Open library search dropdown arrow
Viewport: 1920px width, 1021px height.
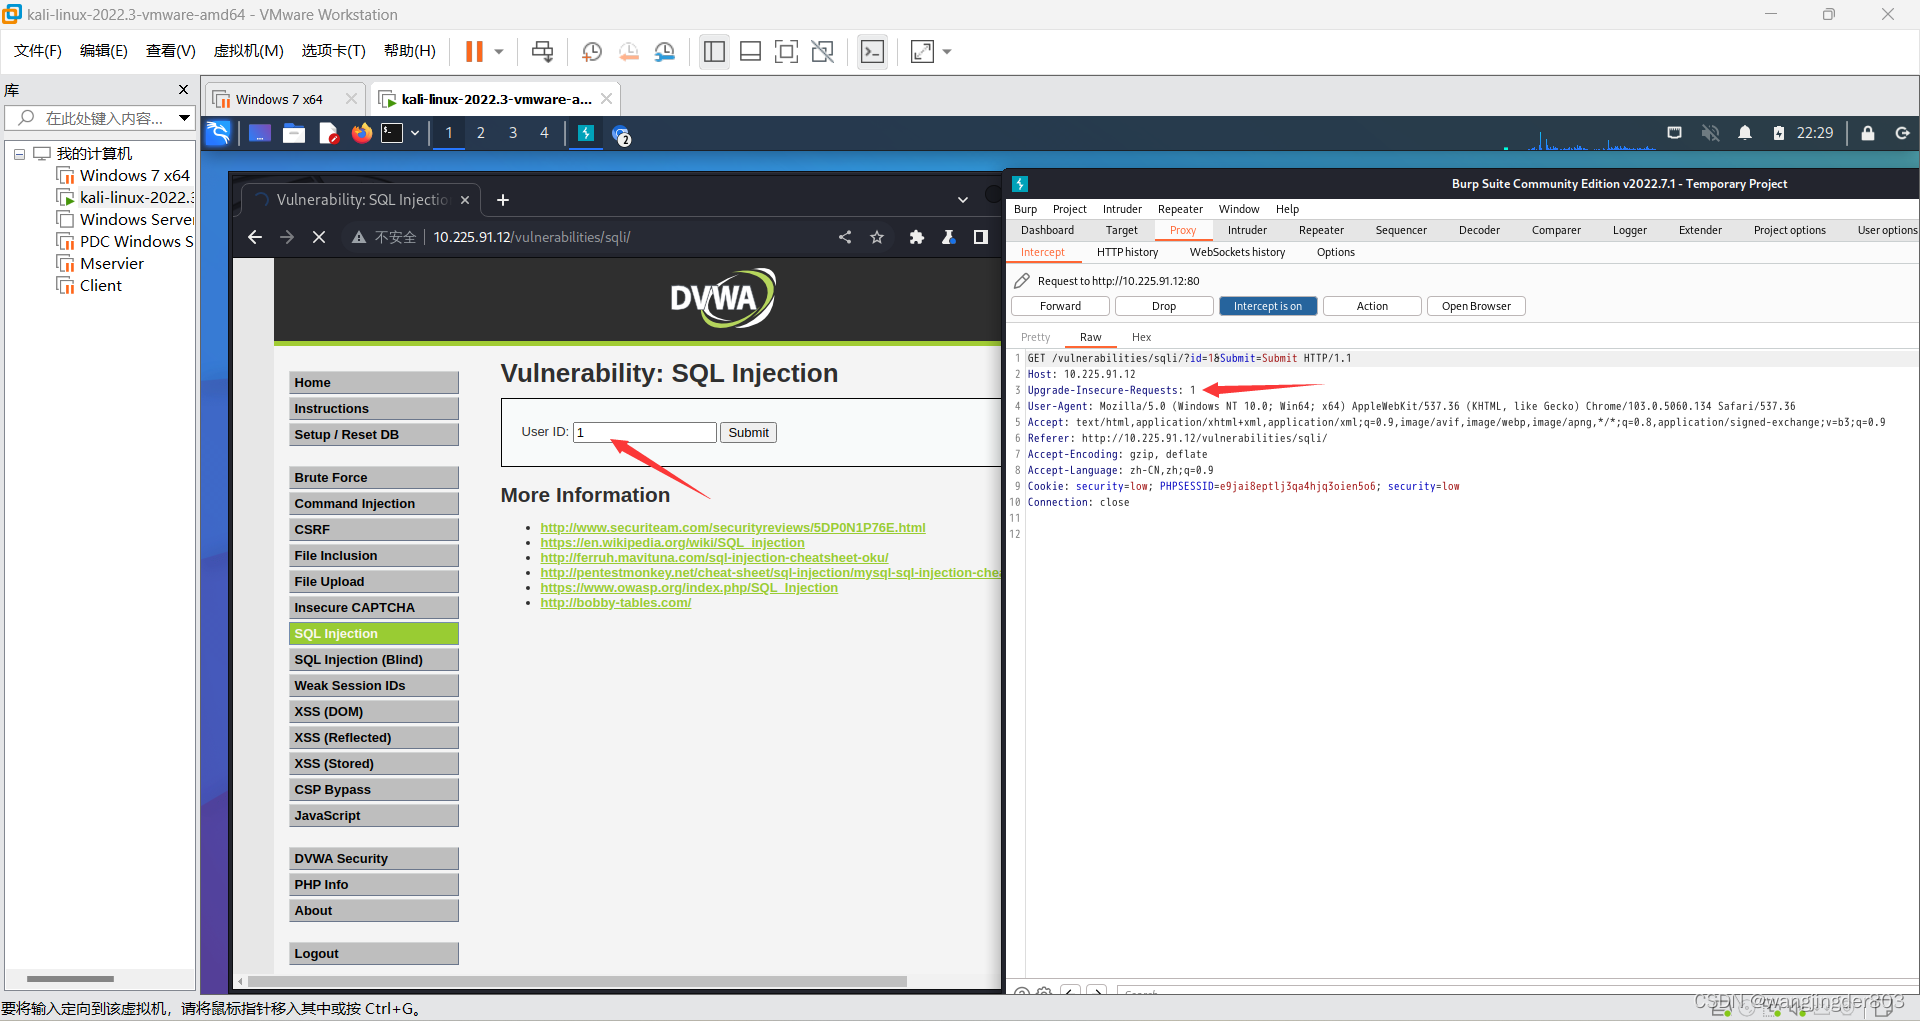click(184, 118)
